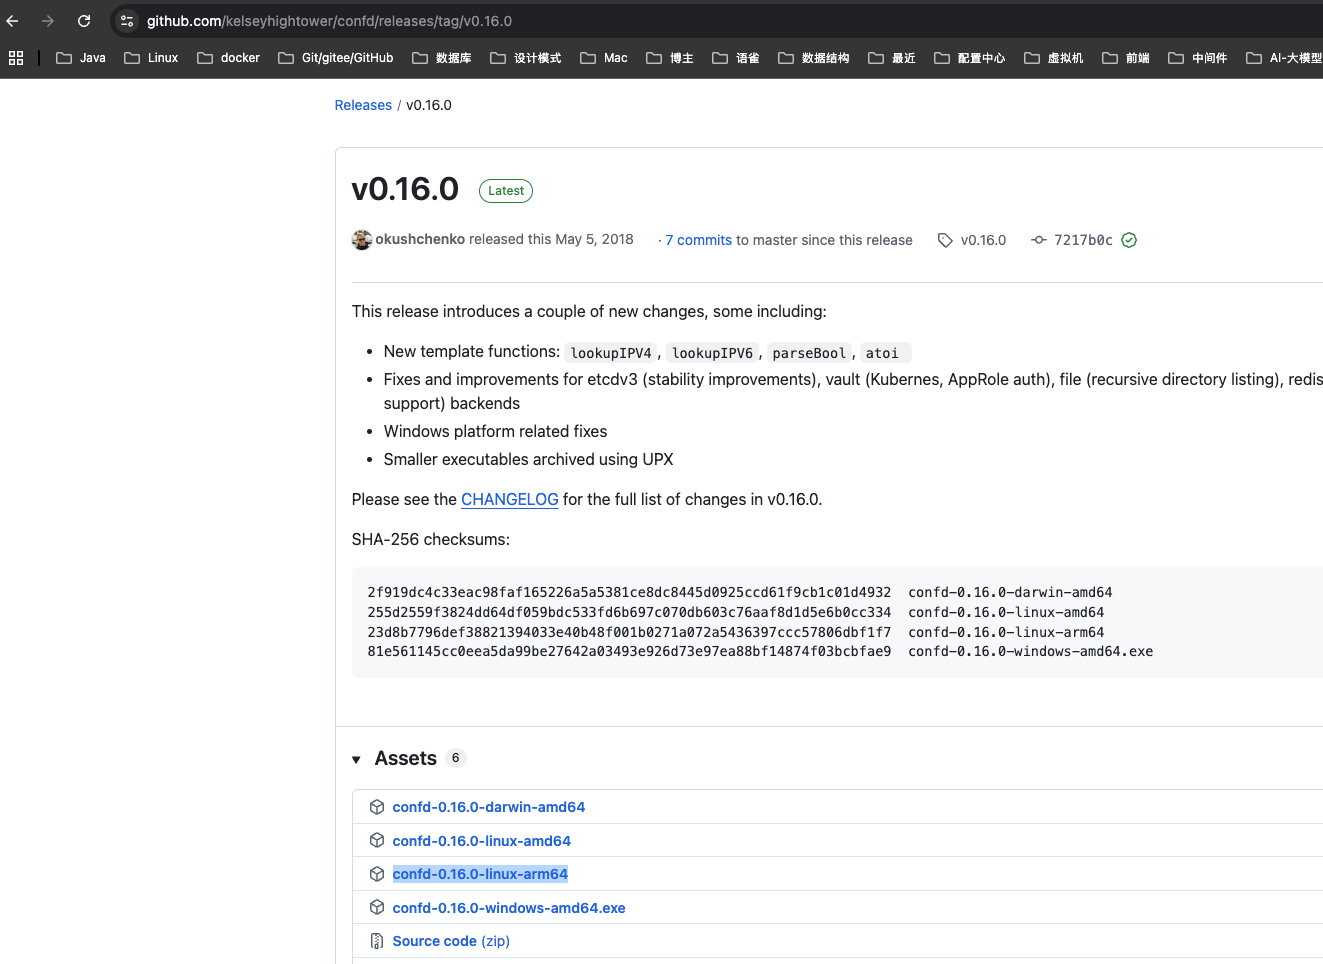Viewport: 1323px width, 964px height.
Task: Click the Latest release badge
Action: click(506, 191)
